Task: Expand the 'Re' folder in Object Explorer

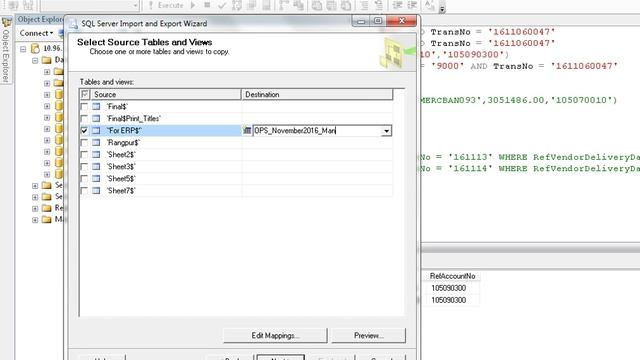Action: click(35, 209)
